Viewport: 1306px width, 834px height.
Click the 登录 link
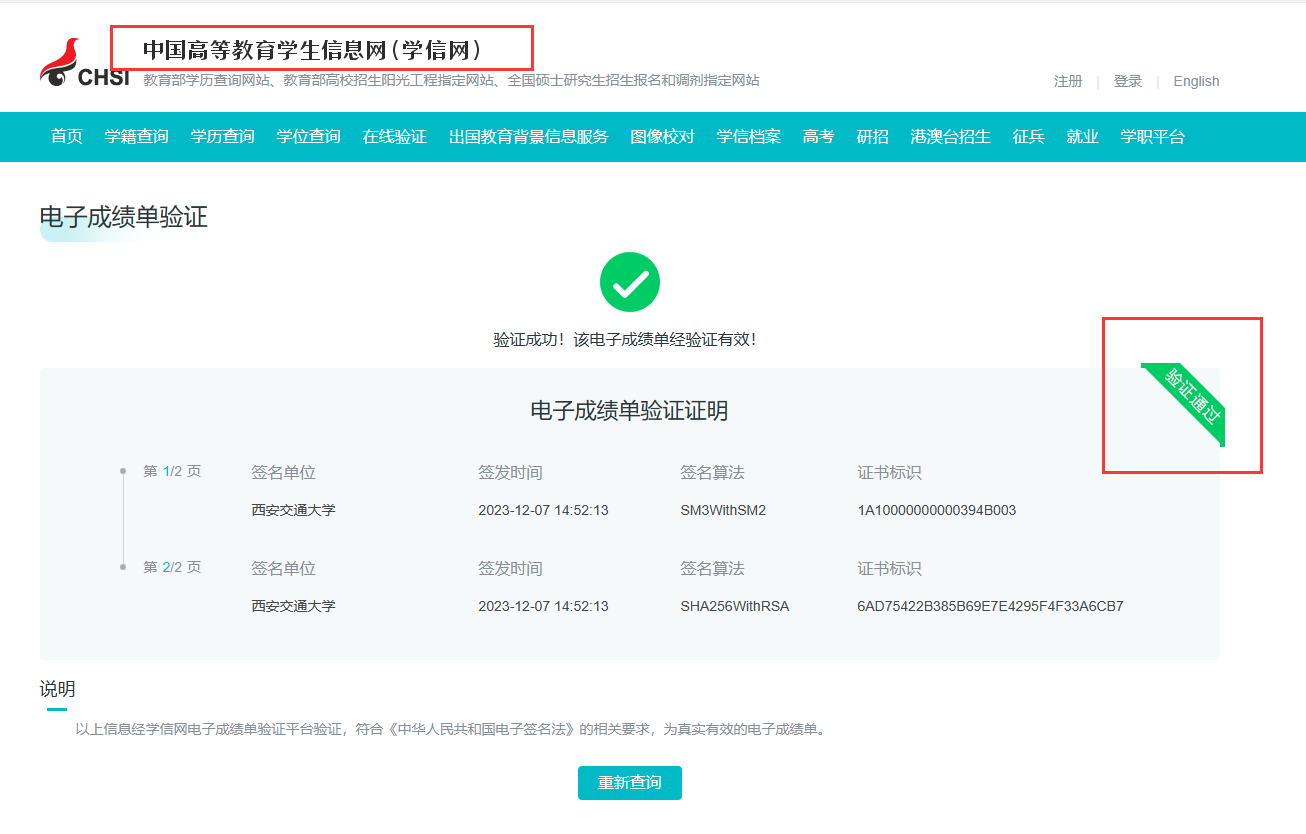[x=1128, y=82]
